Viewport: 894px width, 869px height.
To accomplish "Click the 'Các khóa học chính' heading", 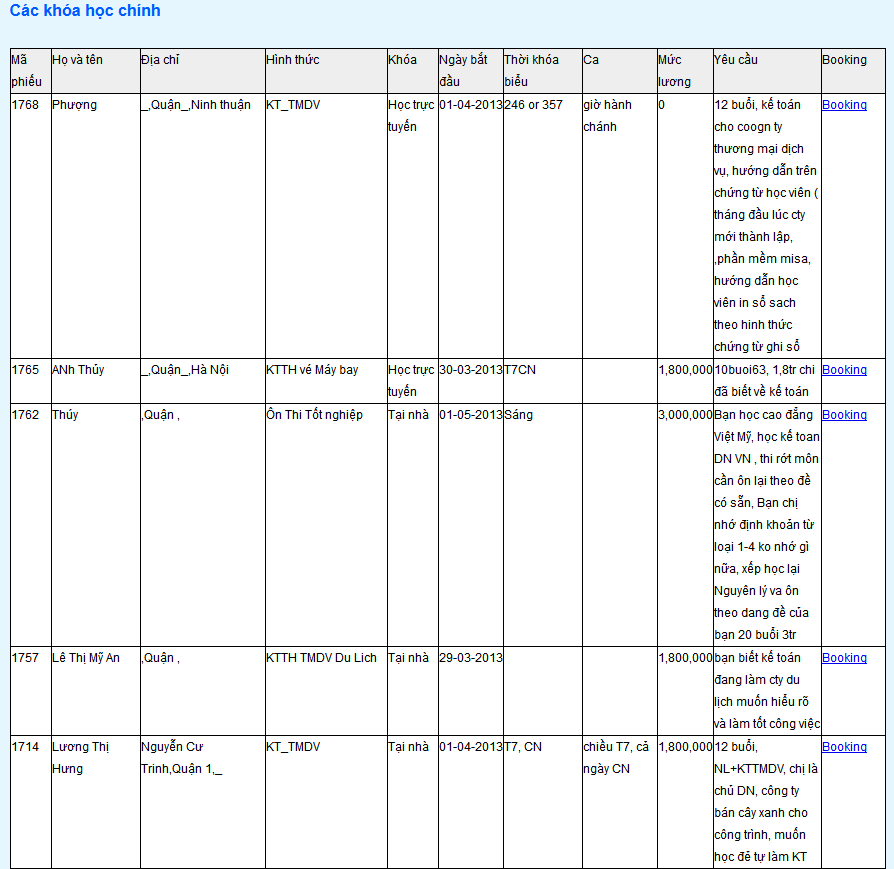I will (85, 11).
